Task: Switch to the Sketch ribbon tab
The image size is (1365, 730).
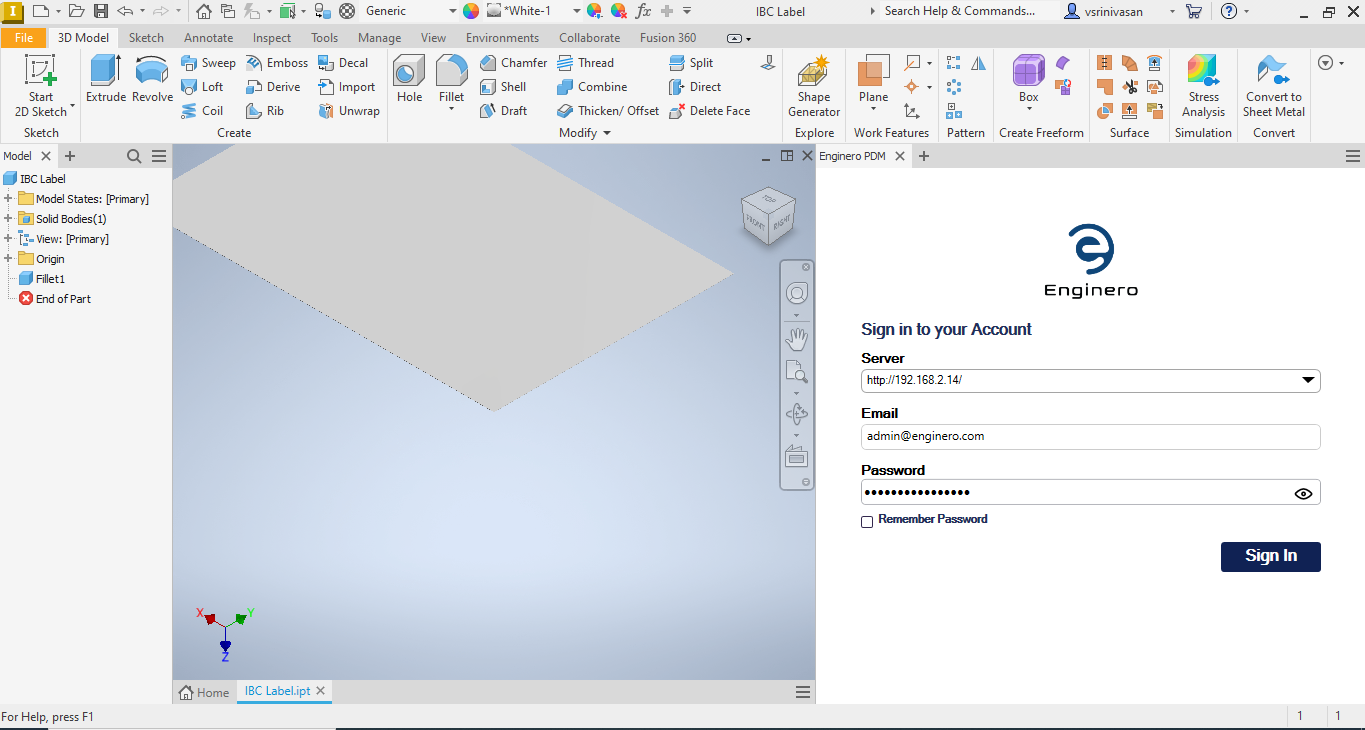Action: click(x=146, y=38)
